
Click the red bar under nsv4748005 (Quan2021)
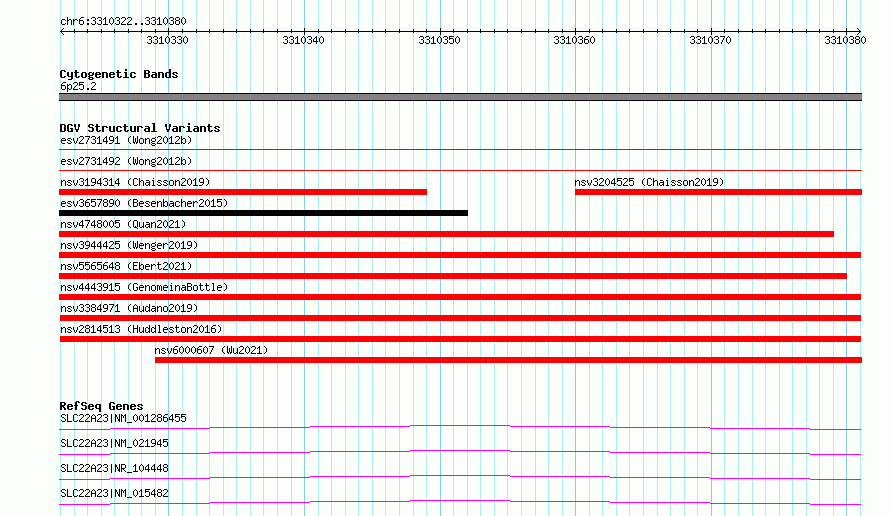click(x=447, y=234)
